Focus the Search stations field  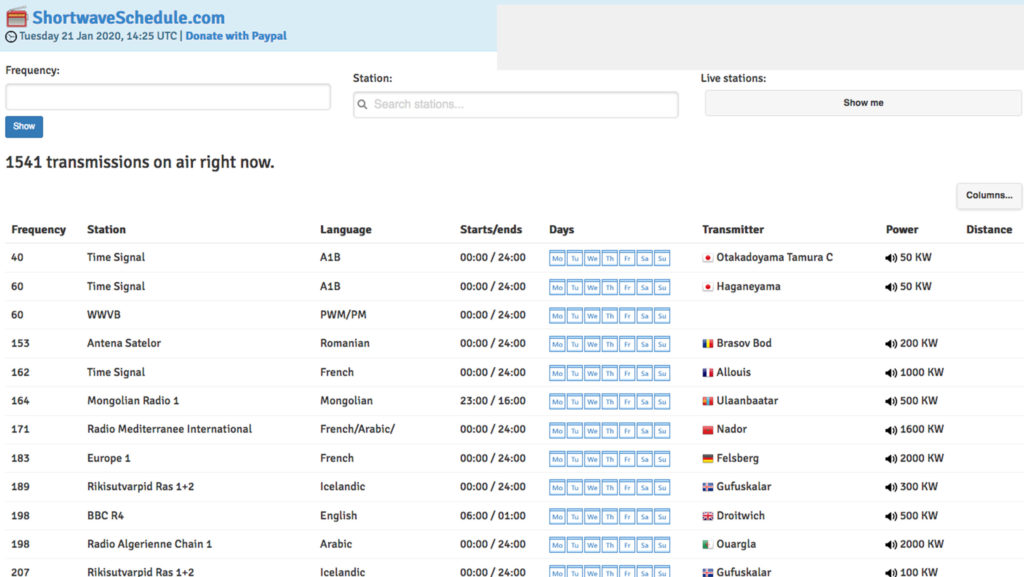515,104
